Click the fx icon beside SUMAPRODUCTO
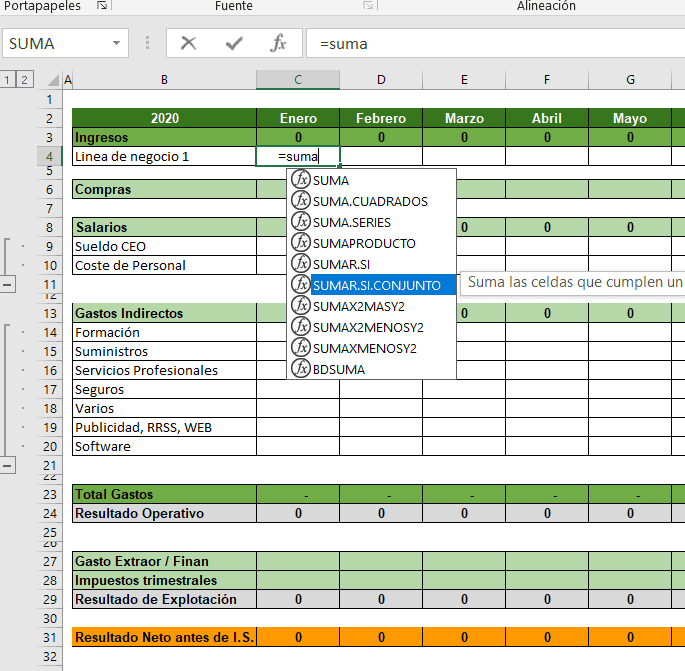Image resolution: width=685 pixels, height=671 pixels. tap(301, 242)
